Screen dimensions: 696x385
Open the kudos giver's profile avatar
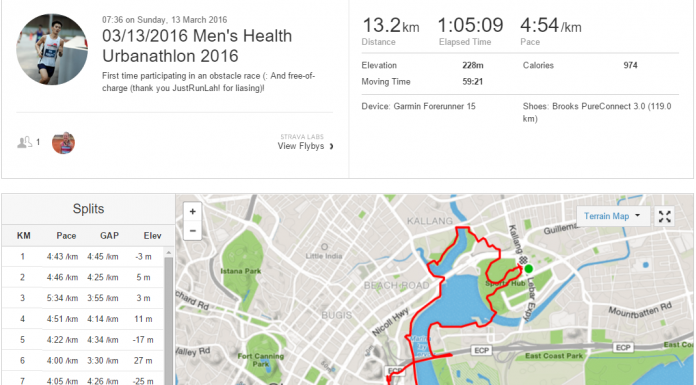[x=63, y=143]
